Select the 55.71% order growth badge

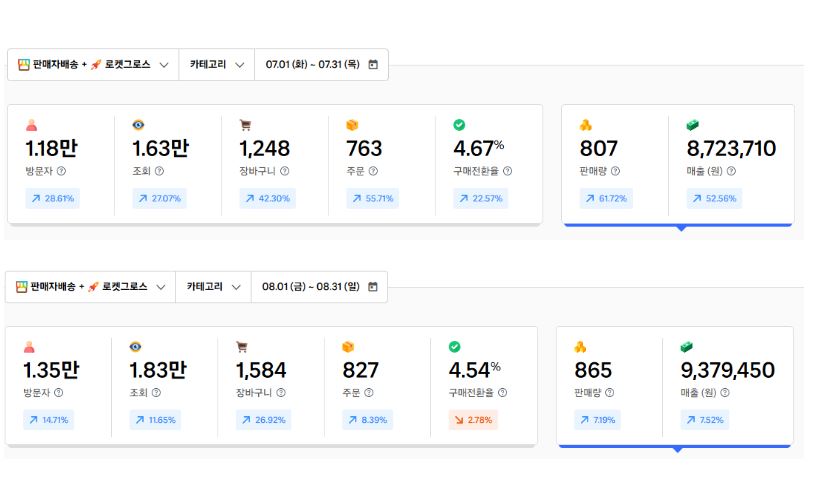[373, 198]
